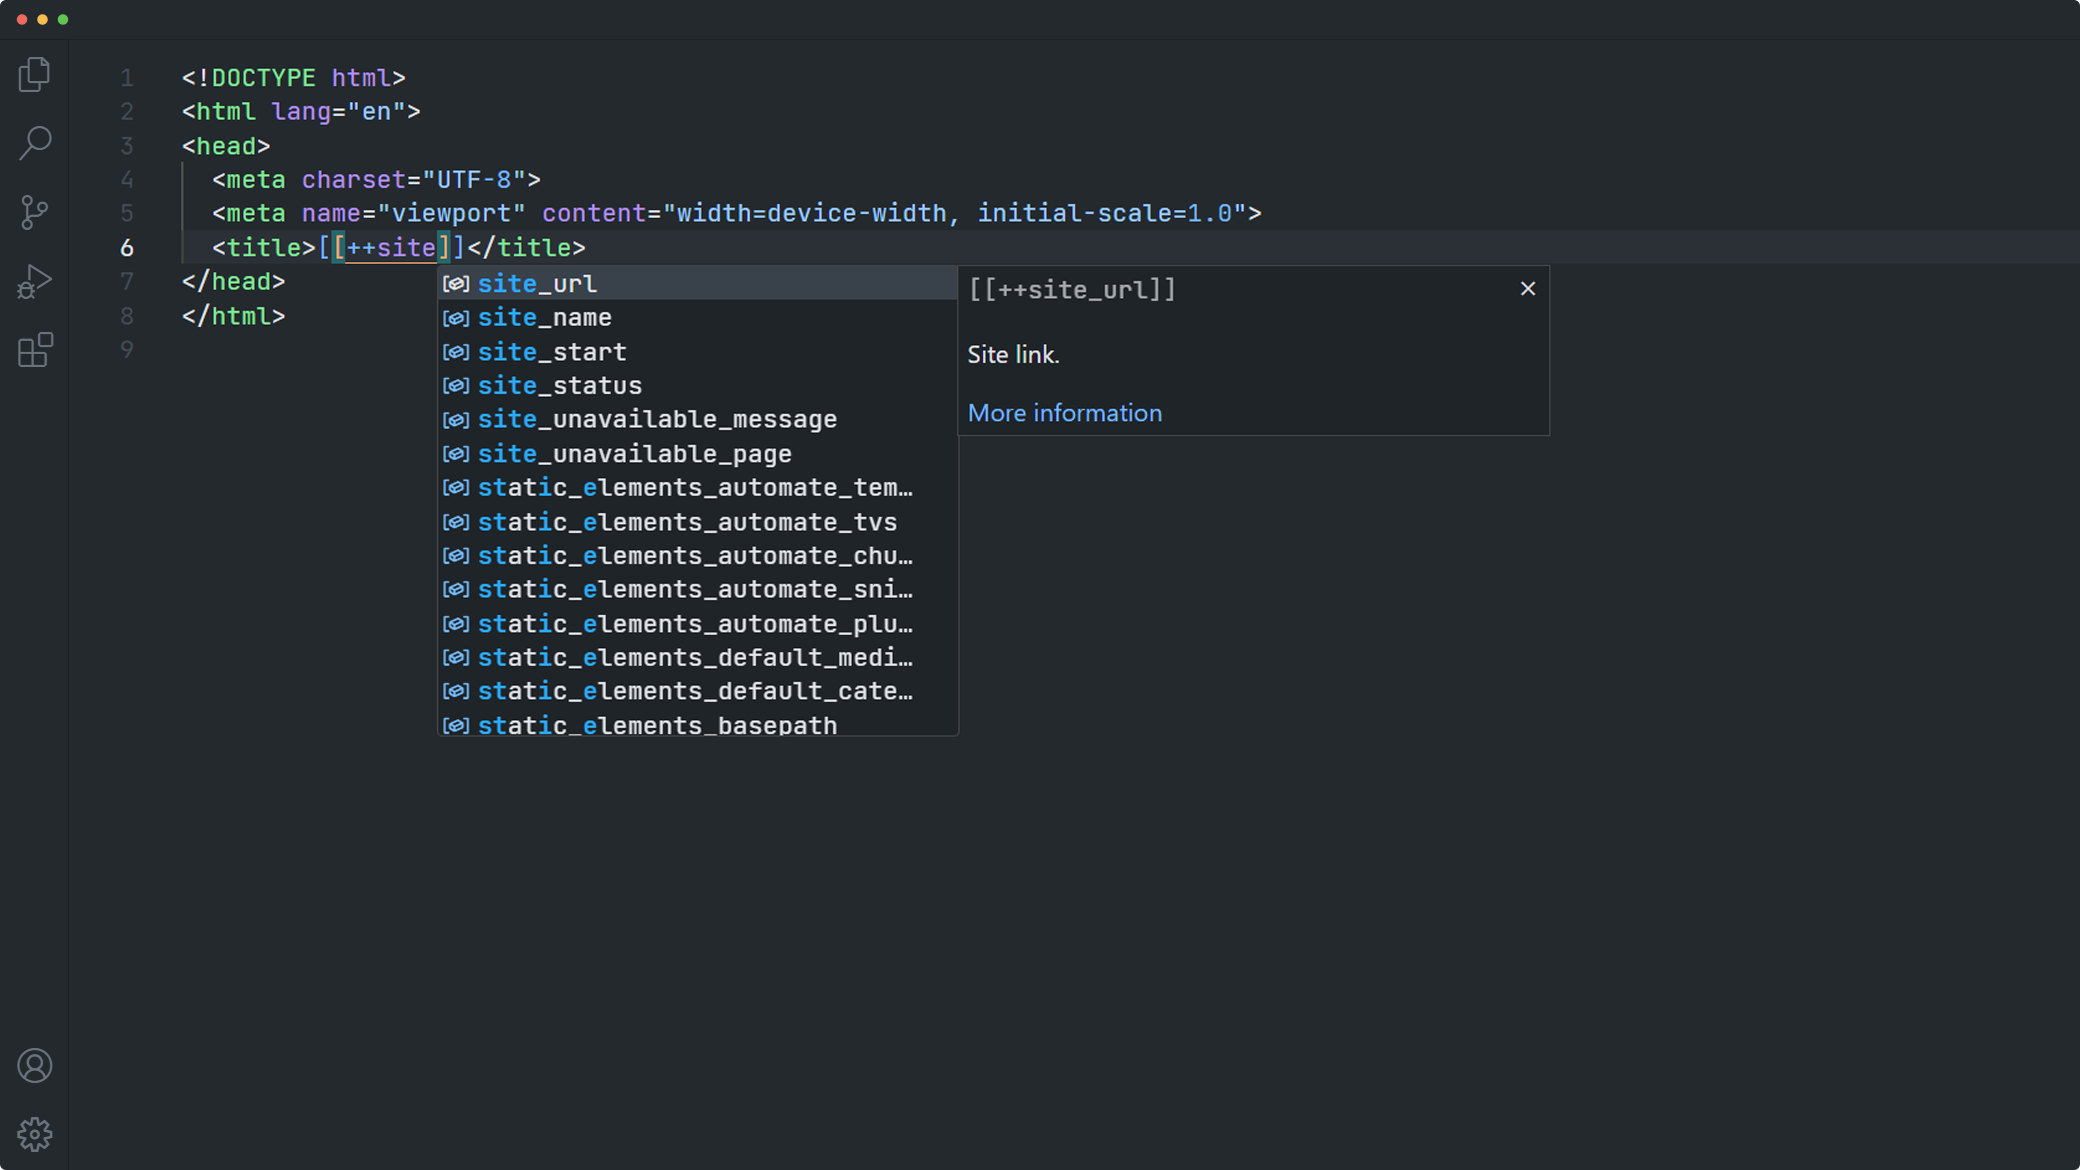Open the Explorer files icon
The height and width of the screenshot is (1170, 2080).
coord(34,75)
